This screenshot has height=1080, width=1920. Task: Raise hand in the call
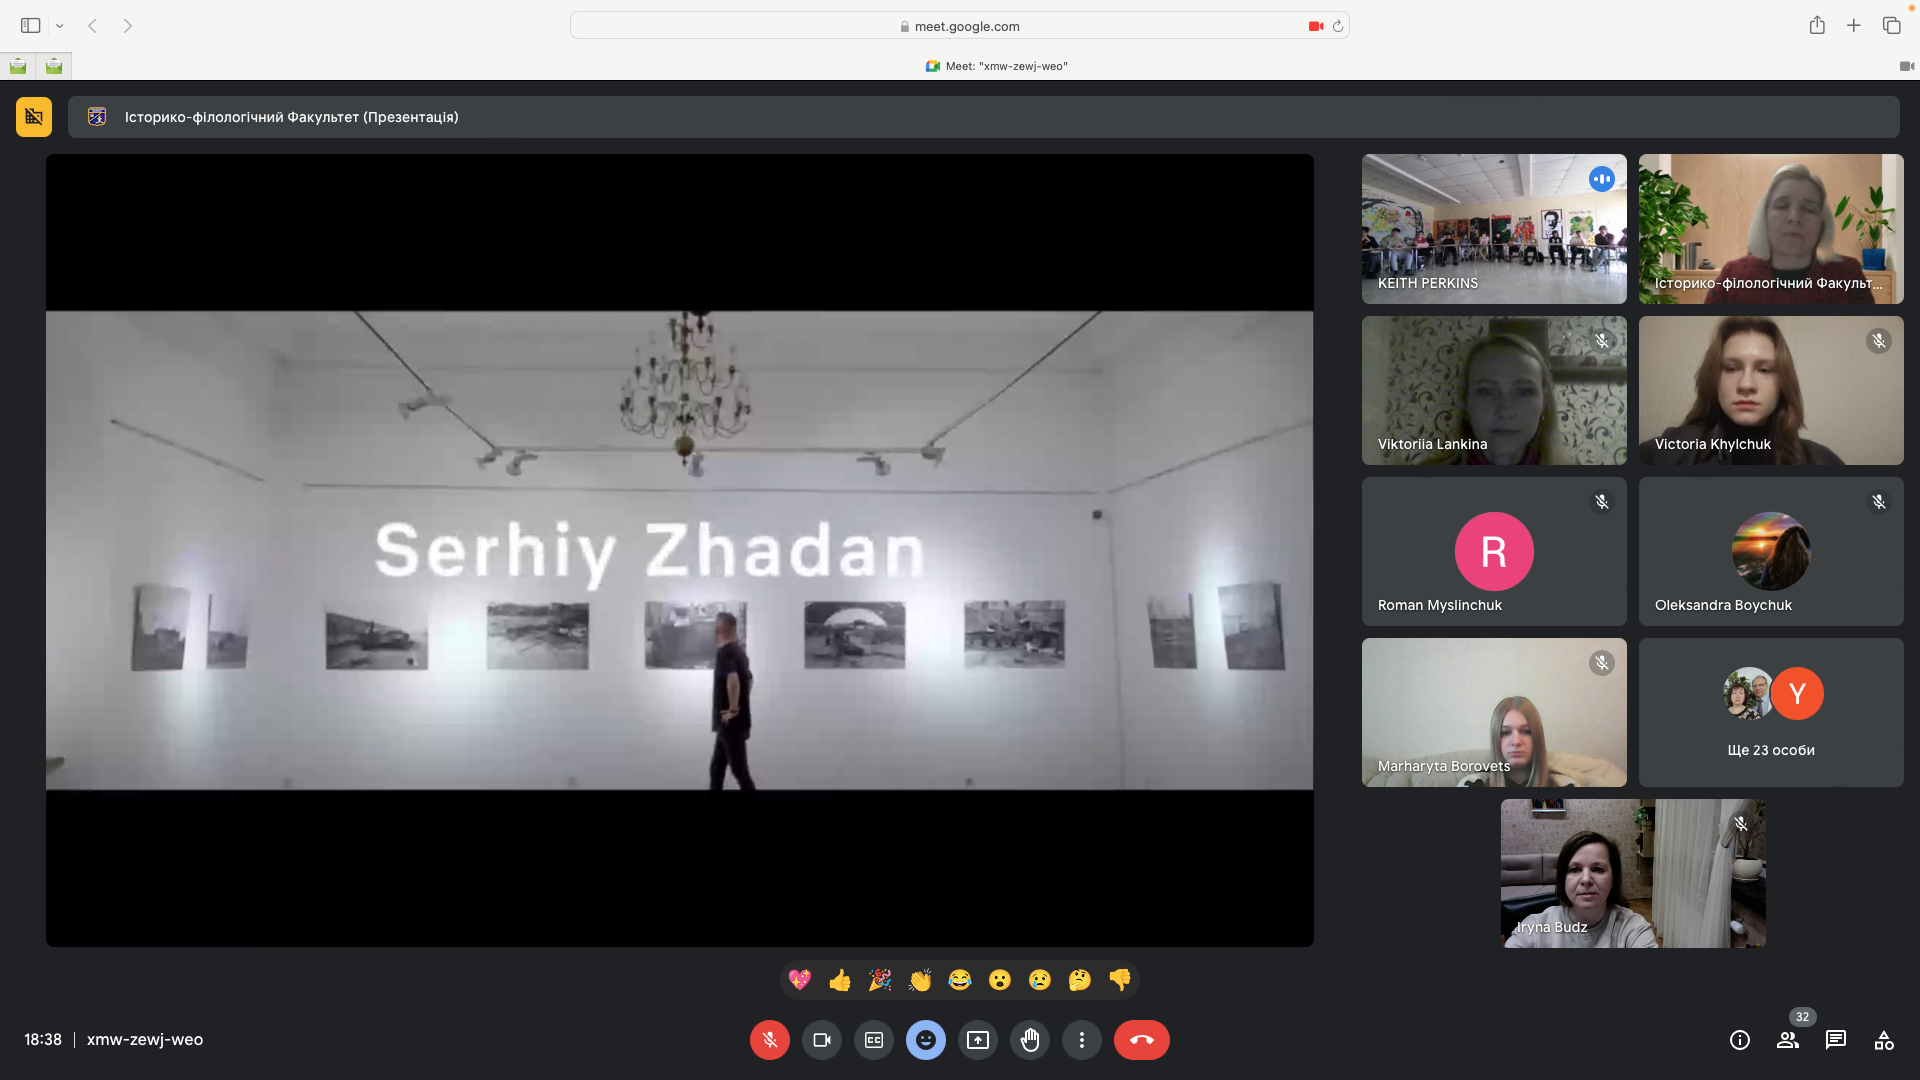click(1030, 1040)
